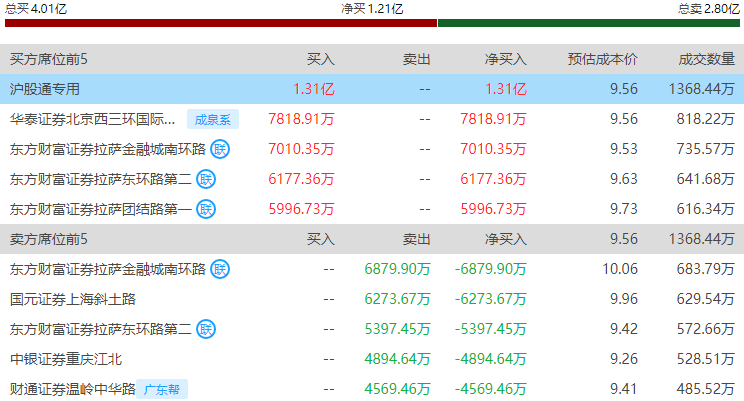Open sell-side 东方财富证券拉萨金融城南环路 seat
Viewport: 744px width, 401px height.
pos(108,269)
